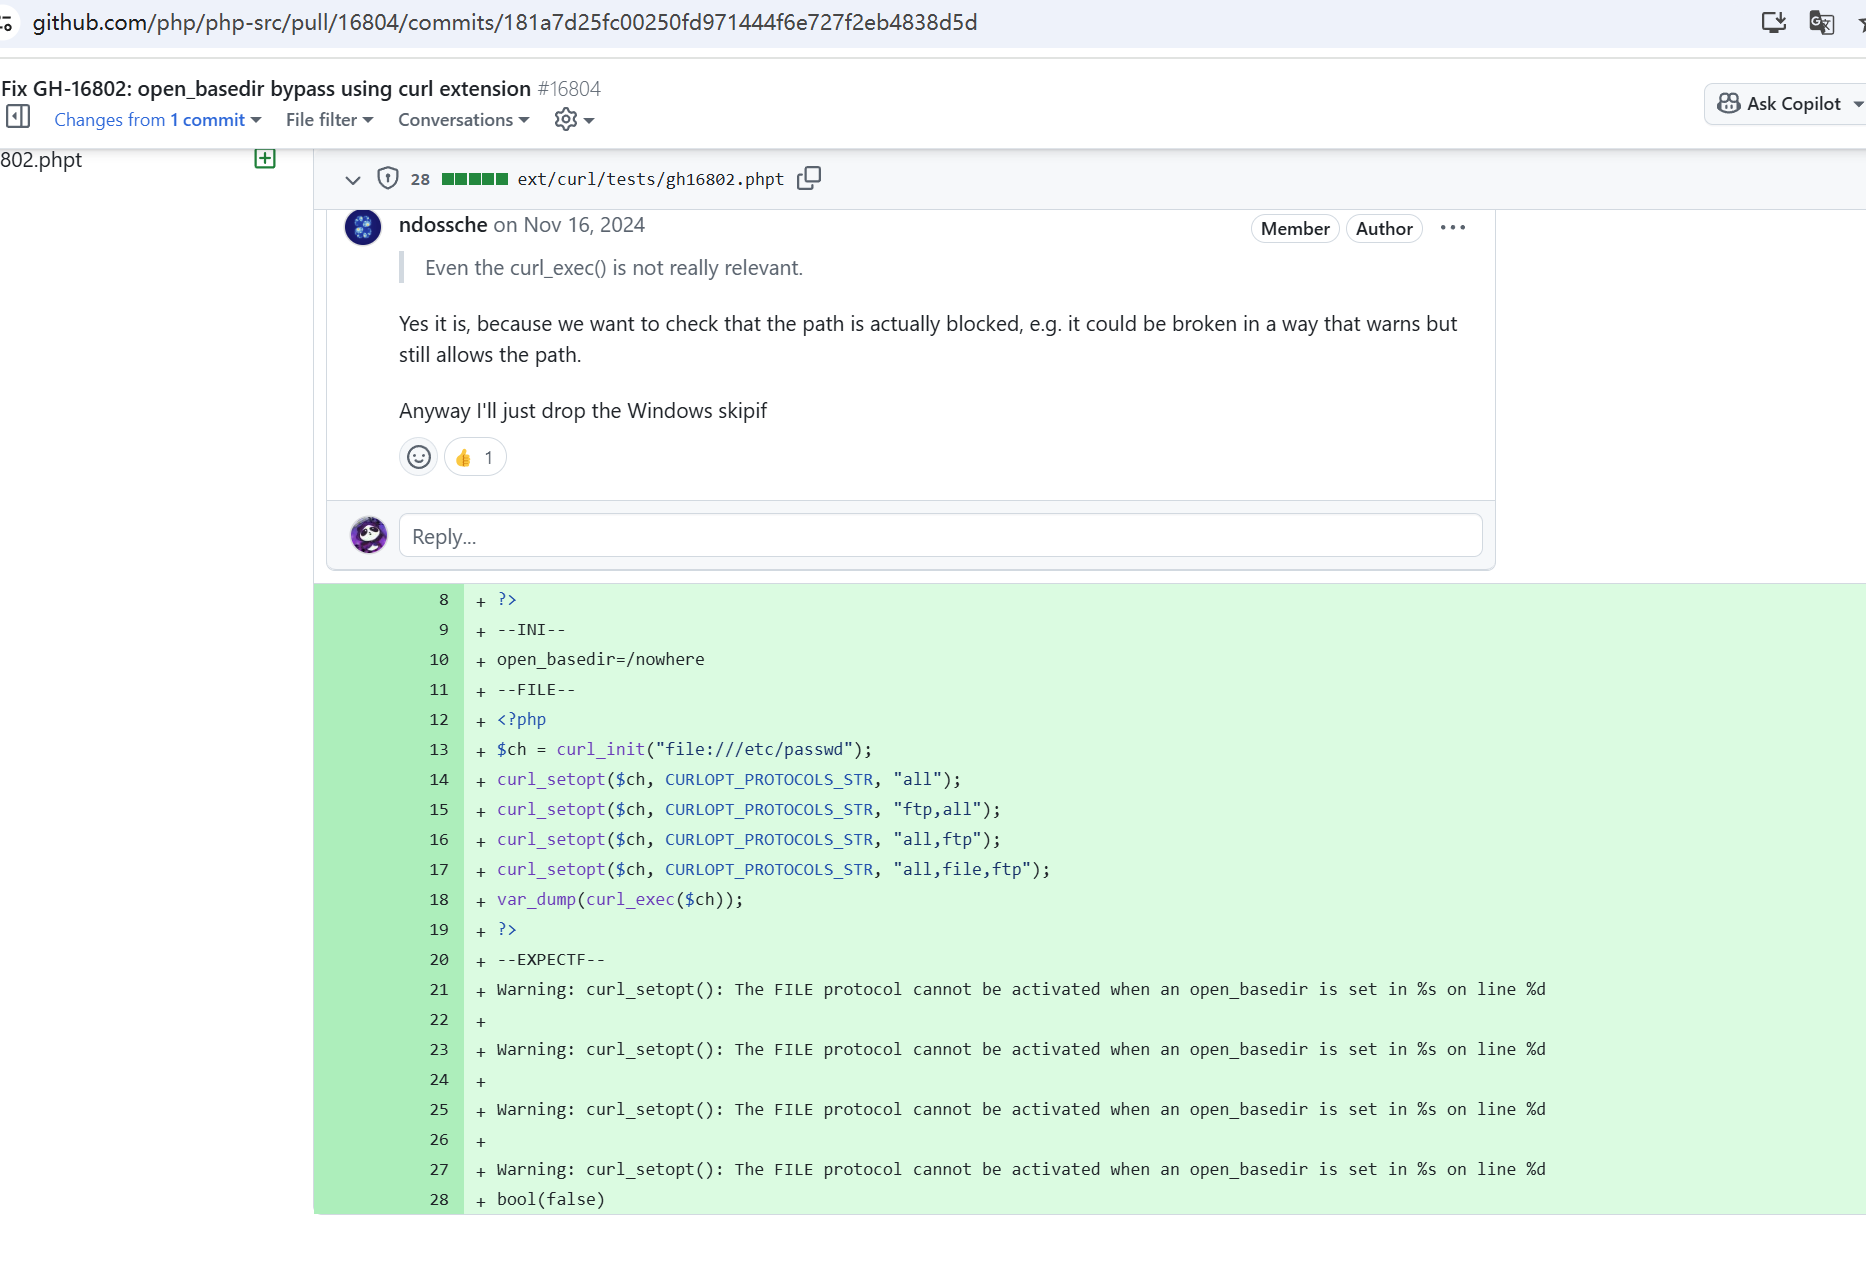Open the ndossche author profile link

[x=443, y=225]
